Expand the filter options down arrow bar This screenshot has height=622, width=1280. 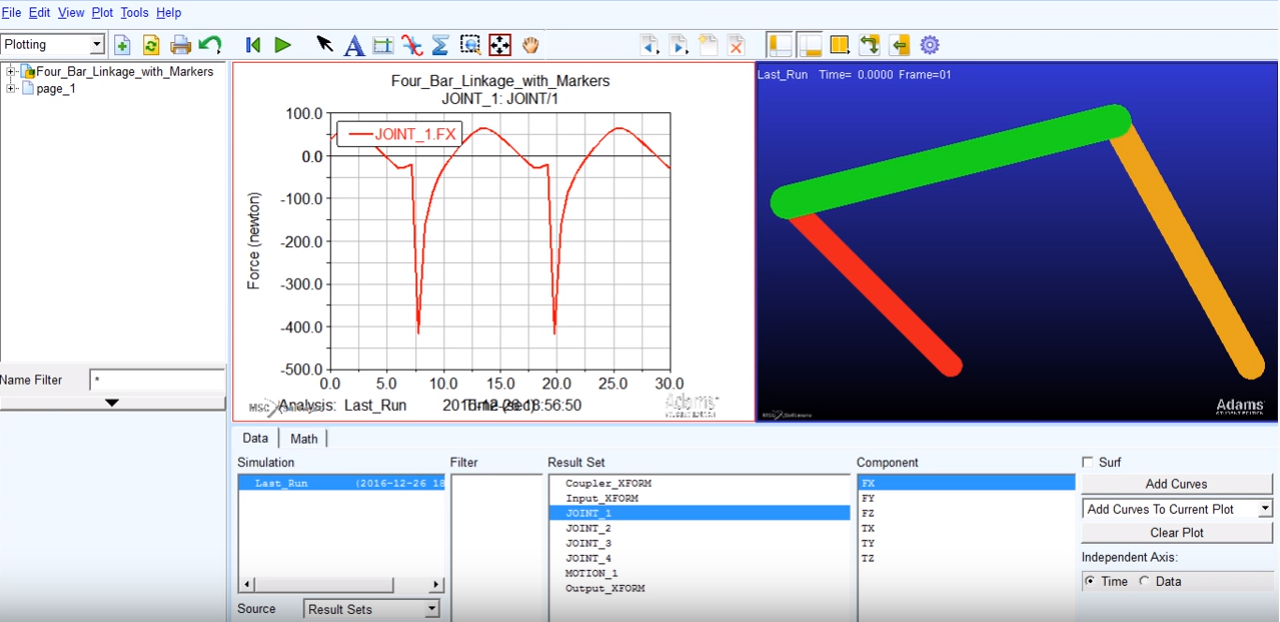coord(112,402)
